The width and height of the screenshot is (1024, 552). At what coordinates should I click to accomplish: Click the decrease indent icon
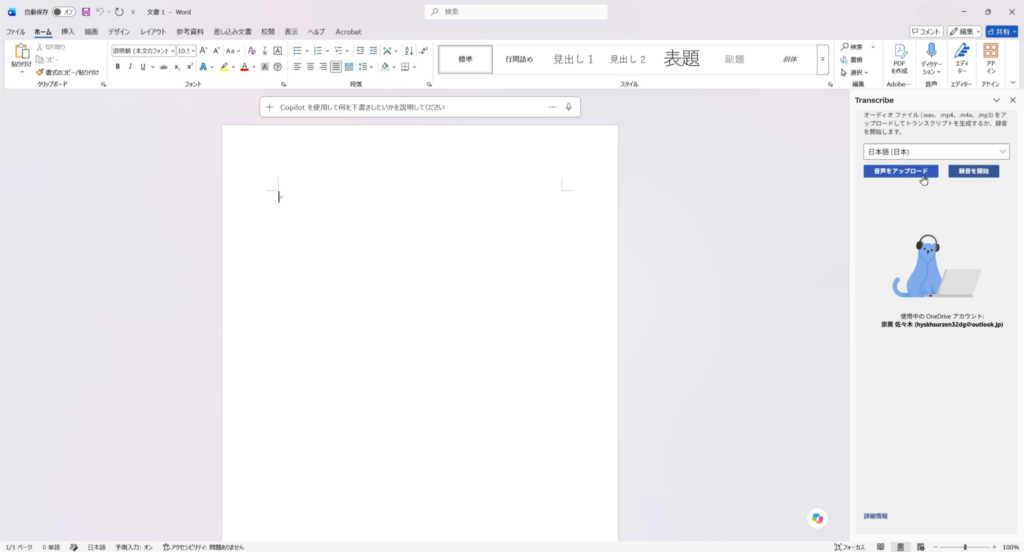[360, 50]
